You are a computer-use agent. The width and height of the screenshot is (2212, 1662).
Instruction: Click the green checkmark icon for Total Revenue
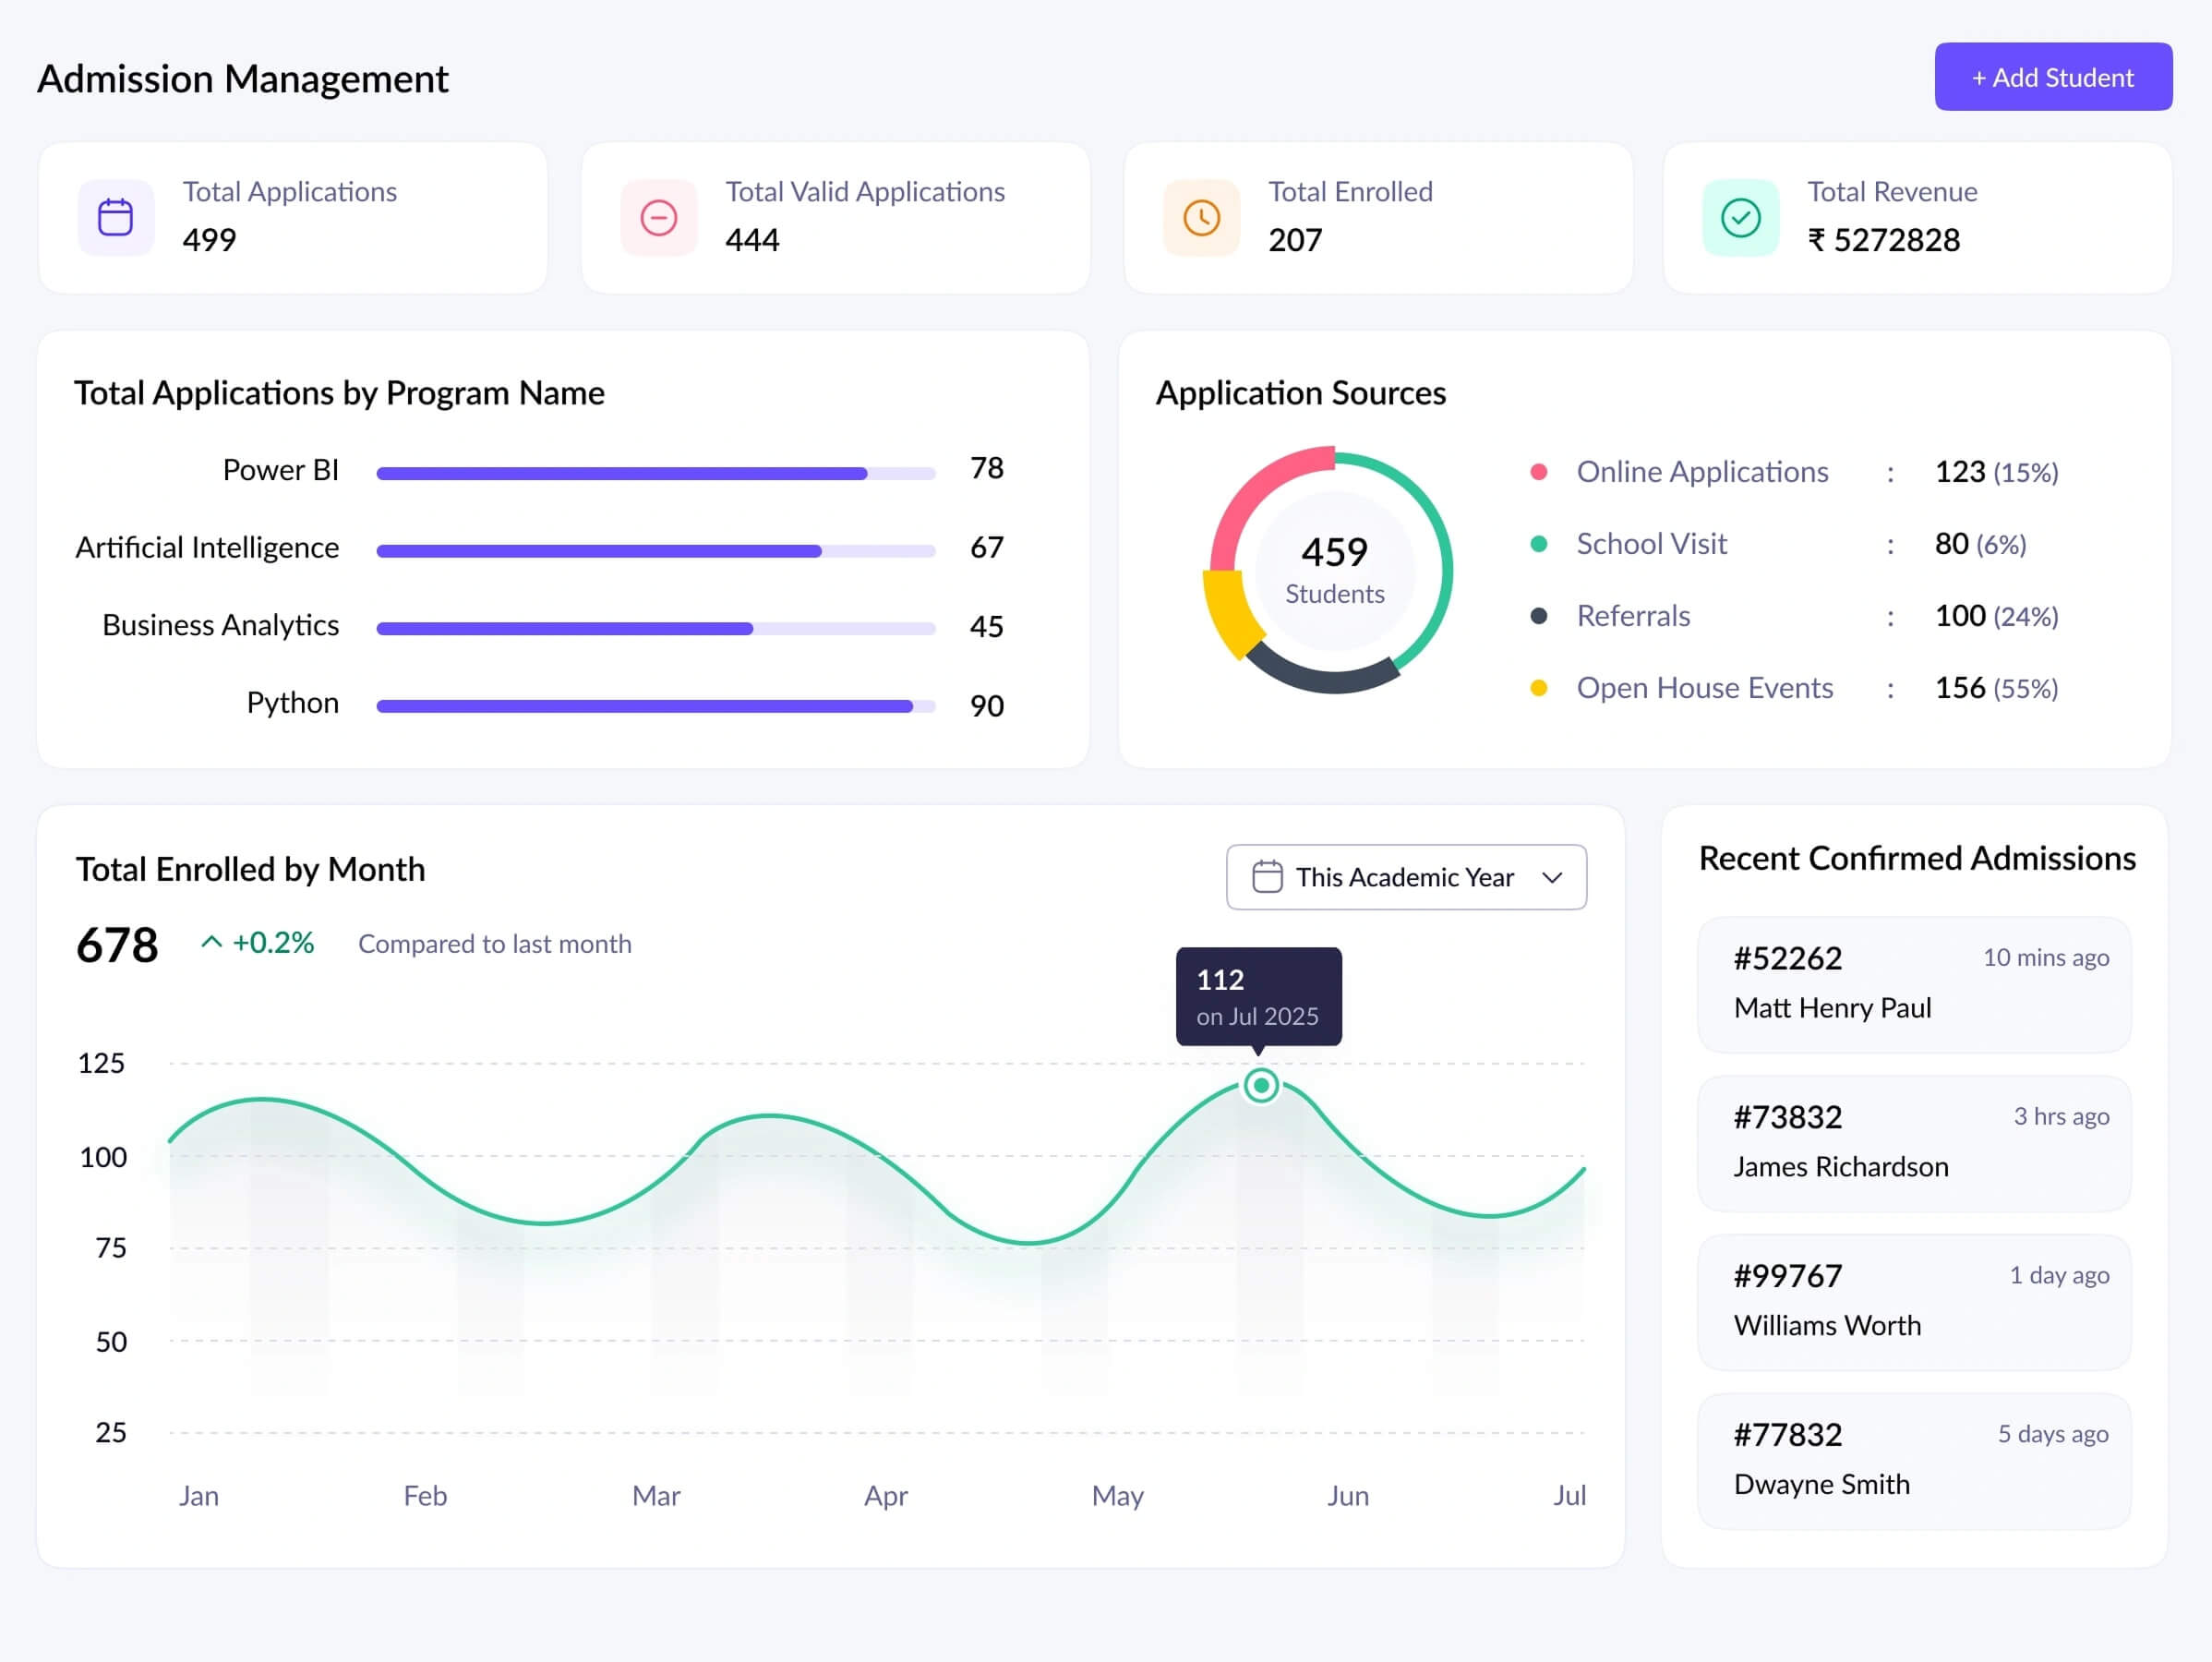[x=1740, y=217]
